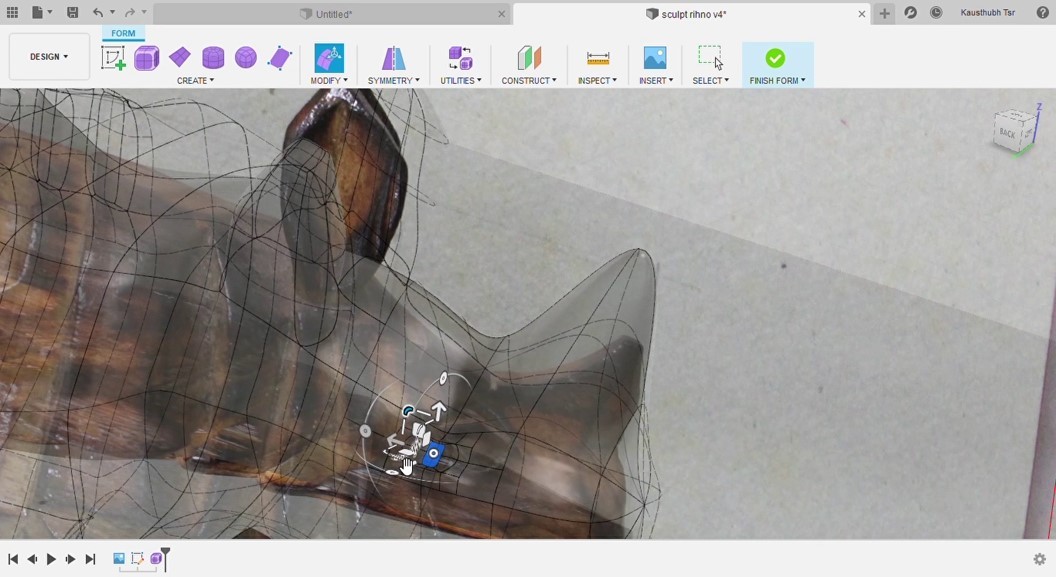The width and height of the screenshot is (1056, 577).
Task: Expand the FINISH FORM menu
Action: click(778, 80)
